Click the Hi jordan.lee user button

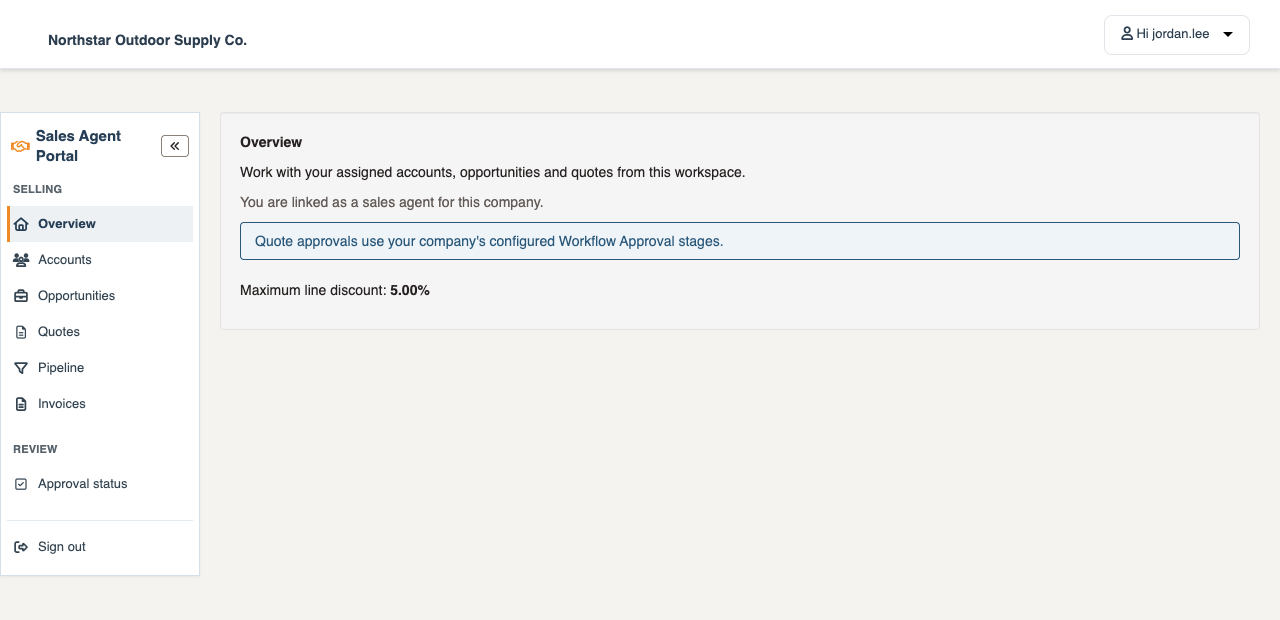[x=1177, y=35]
